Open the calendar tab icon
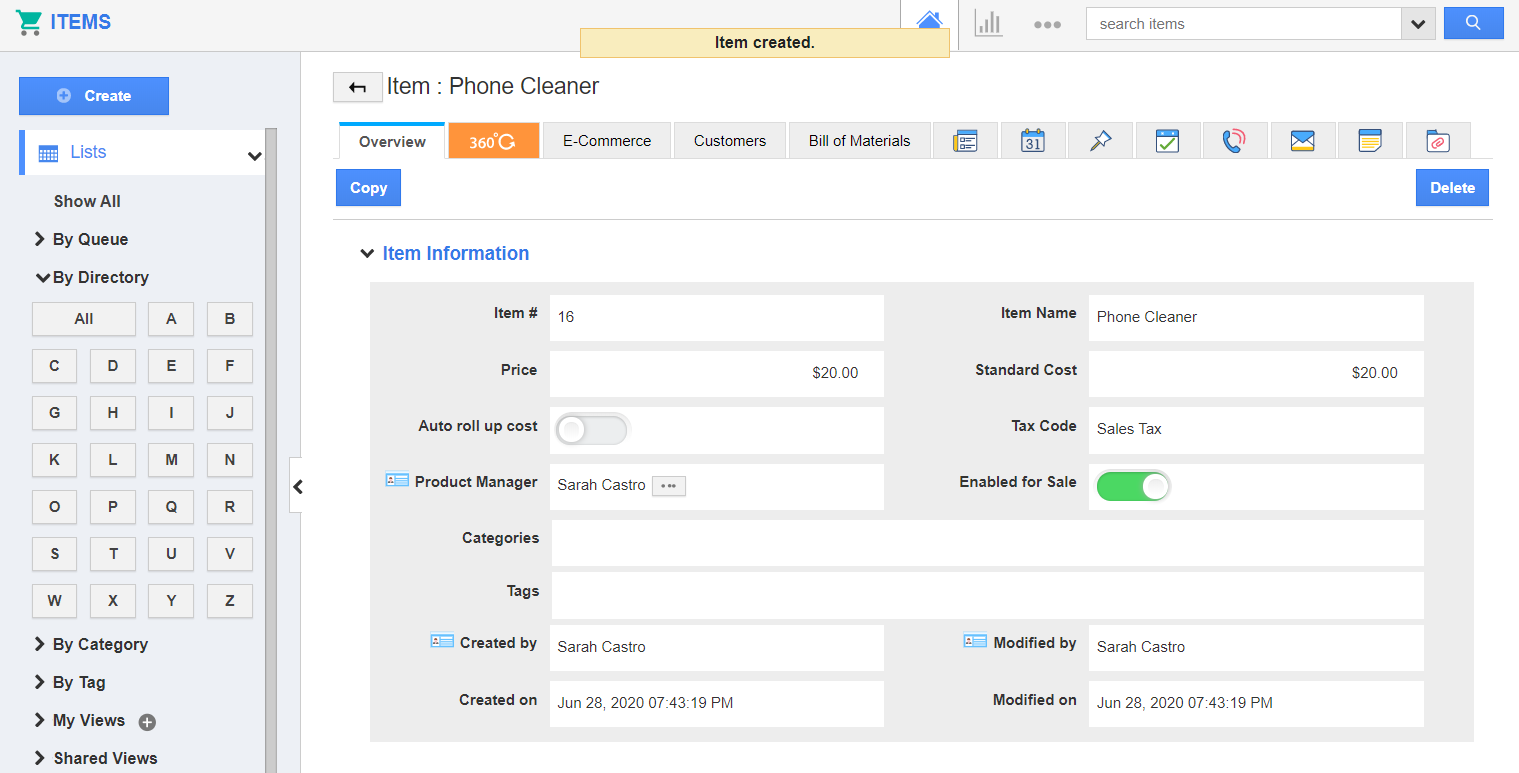 [1033, 141]
